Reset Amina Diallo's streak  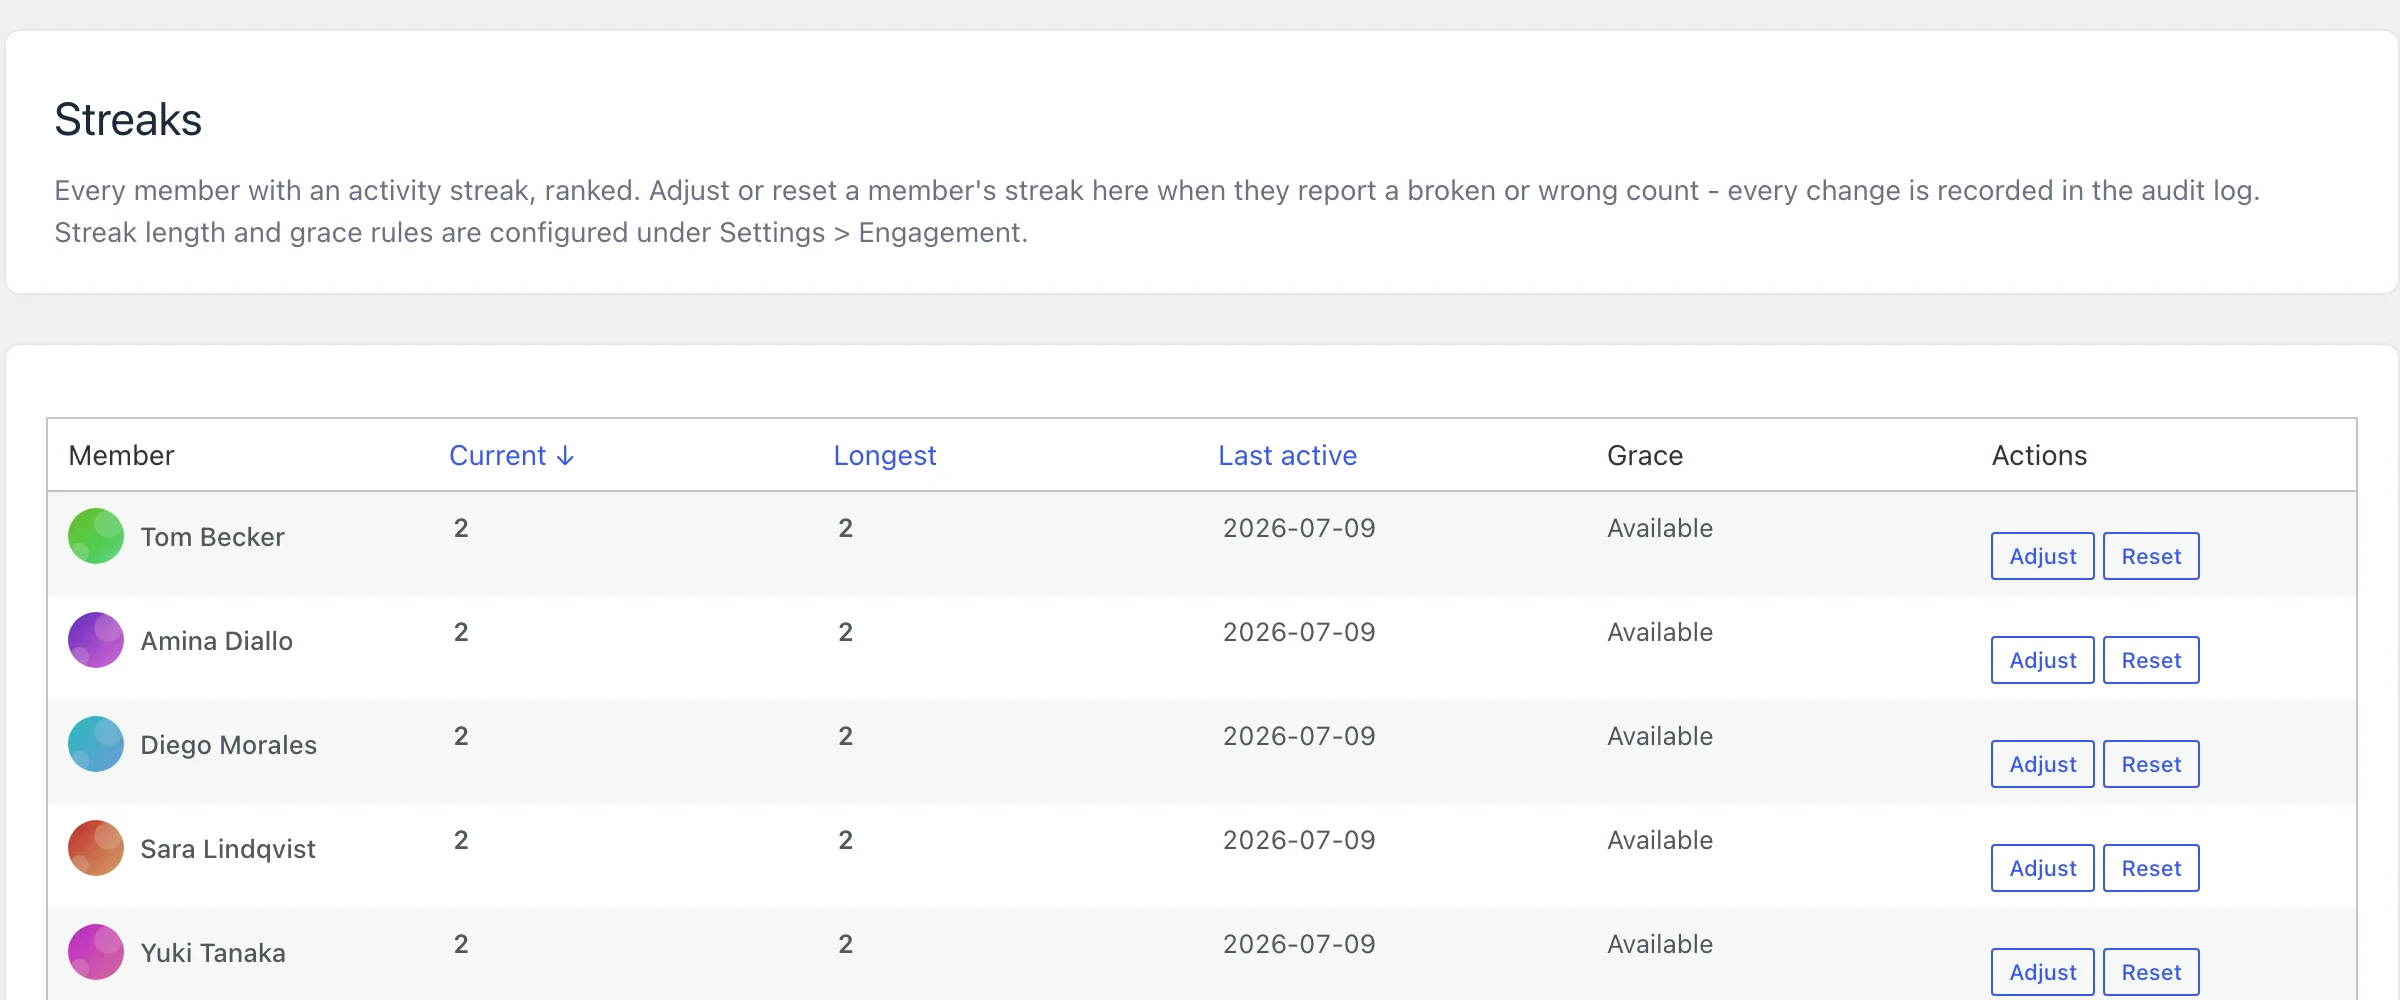(2151, 660)
